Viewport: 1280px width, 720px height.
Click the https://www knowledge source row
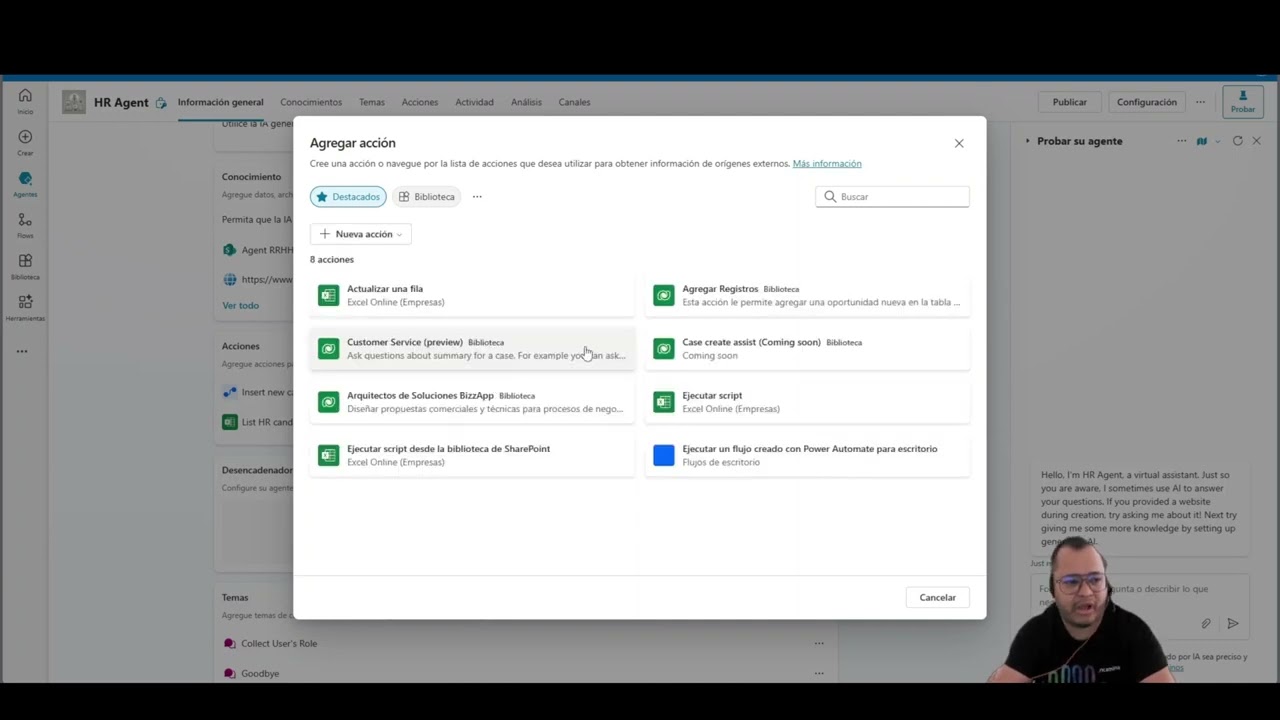(x=258, y=280)
